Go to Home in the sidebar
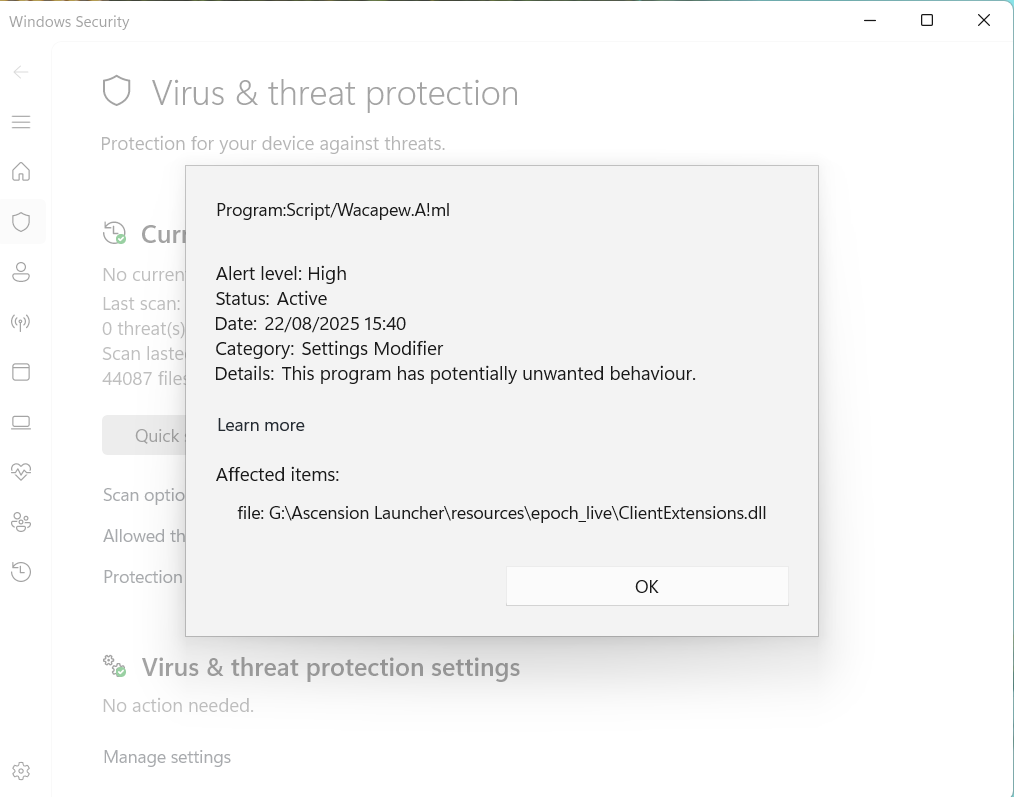 click(21, 172)
